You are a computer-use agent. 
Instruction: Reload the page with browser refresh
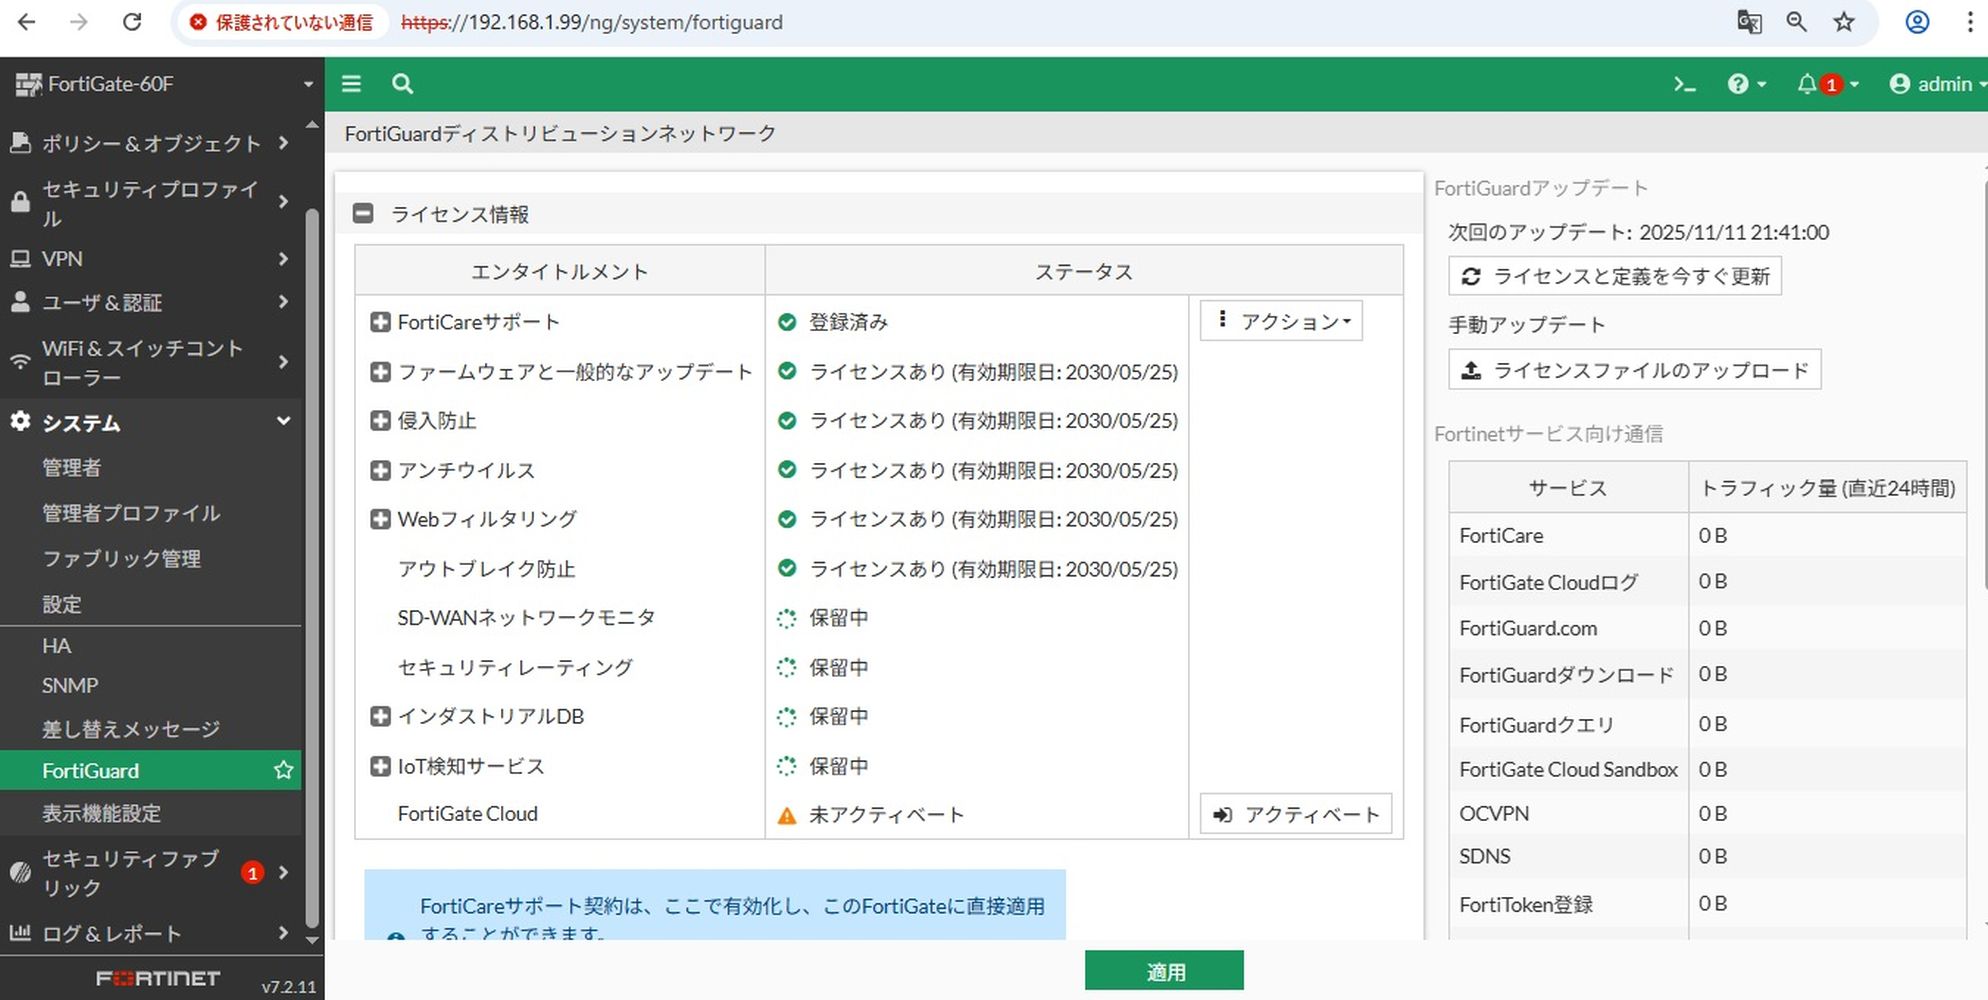[x=132, y=22]
